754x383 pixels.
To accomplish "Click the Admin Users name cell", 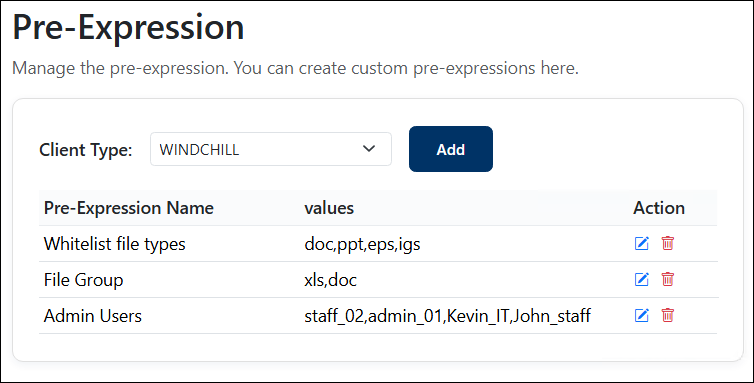I will click(x=93, y=316).
